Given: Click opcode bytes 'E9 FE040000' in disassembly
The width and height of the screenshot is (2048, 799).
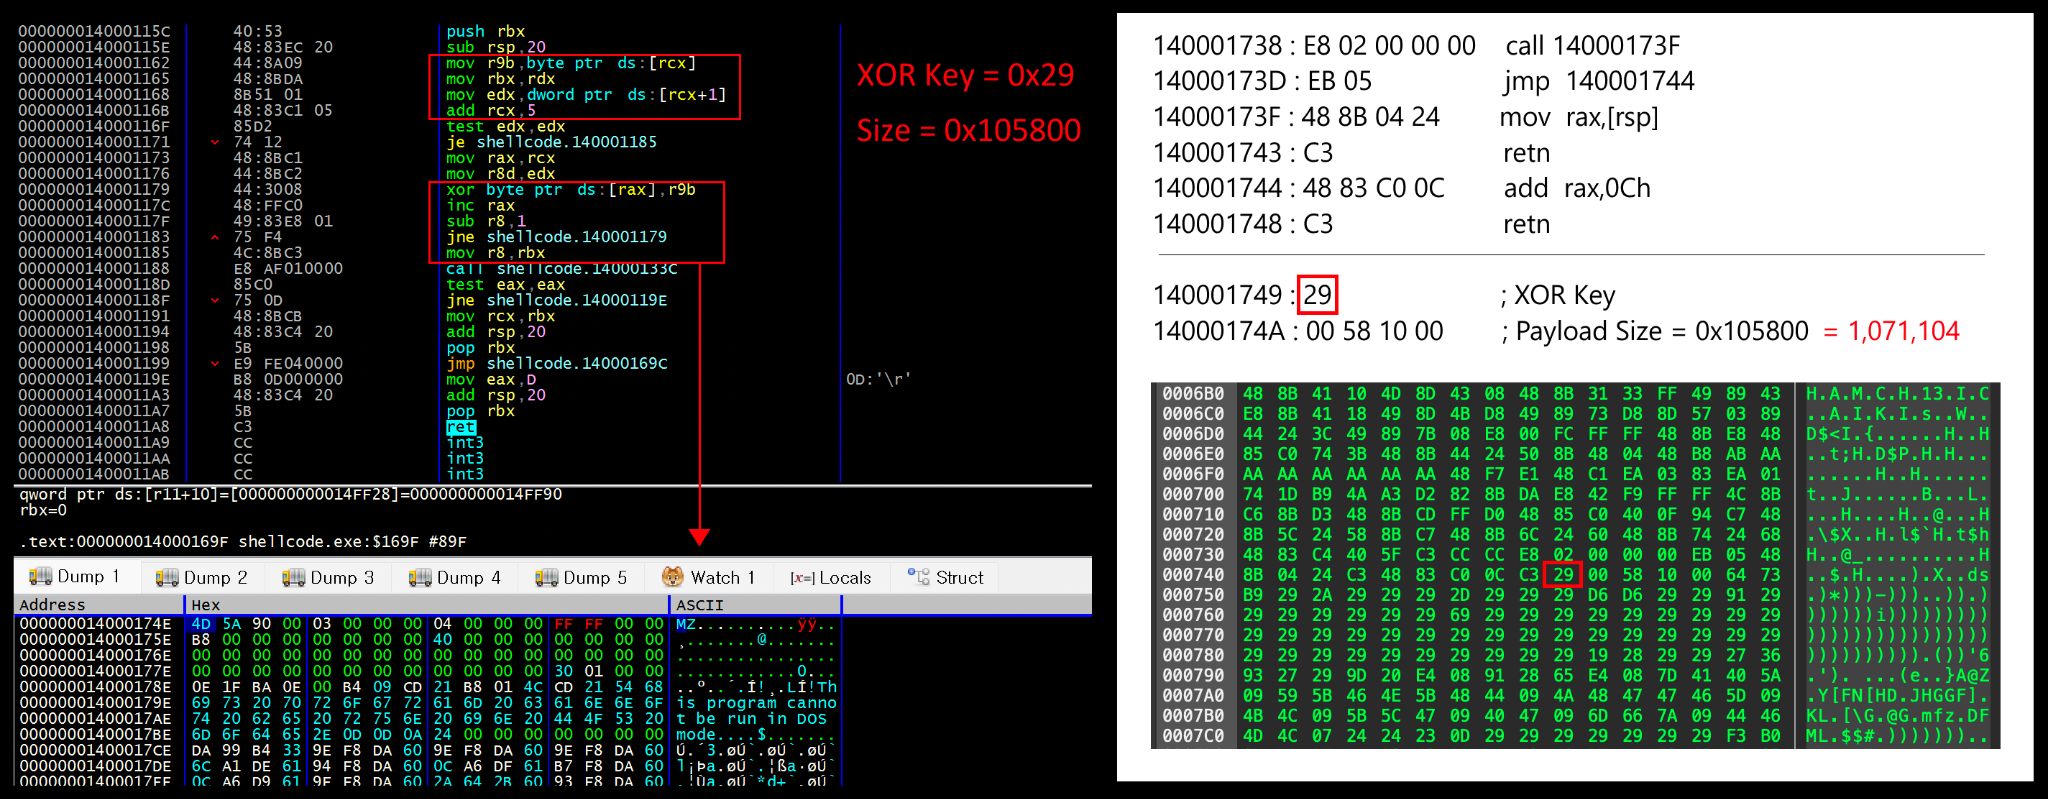Looking at the screenshot, I should tap(288, 363).
